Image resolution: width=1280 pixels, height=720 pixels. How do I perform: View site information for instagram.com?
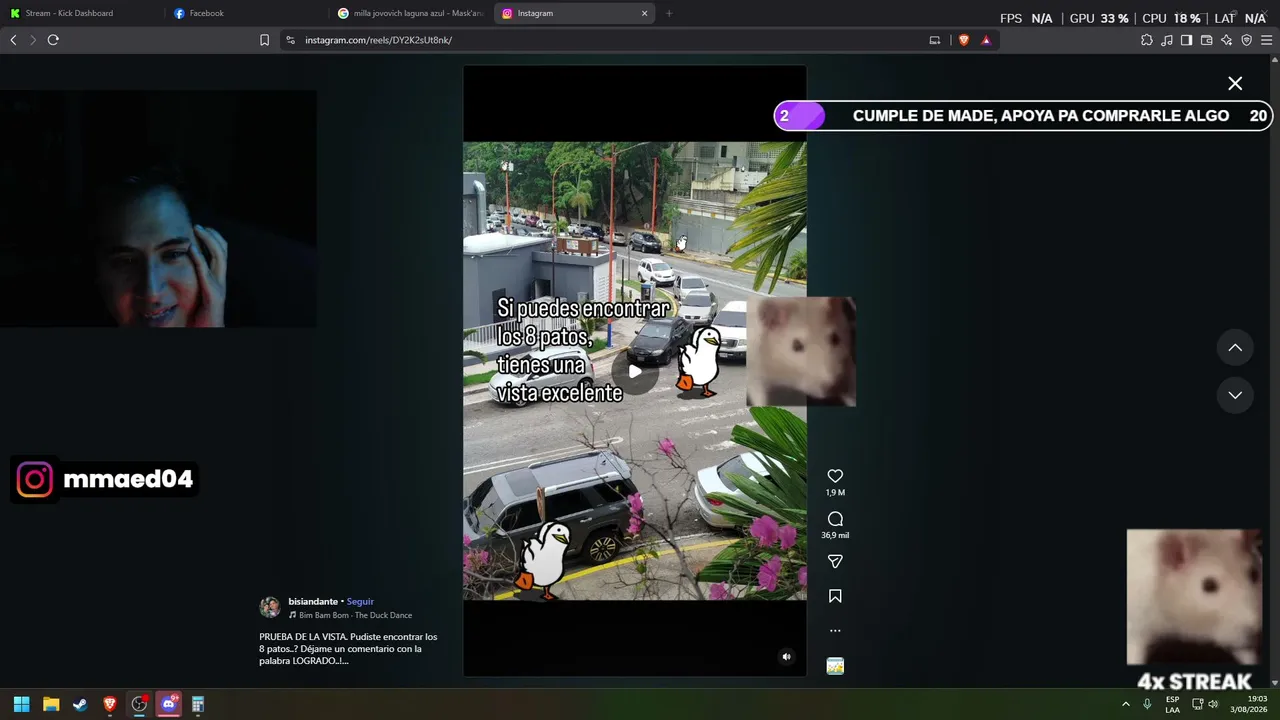coord(290,40)
